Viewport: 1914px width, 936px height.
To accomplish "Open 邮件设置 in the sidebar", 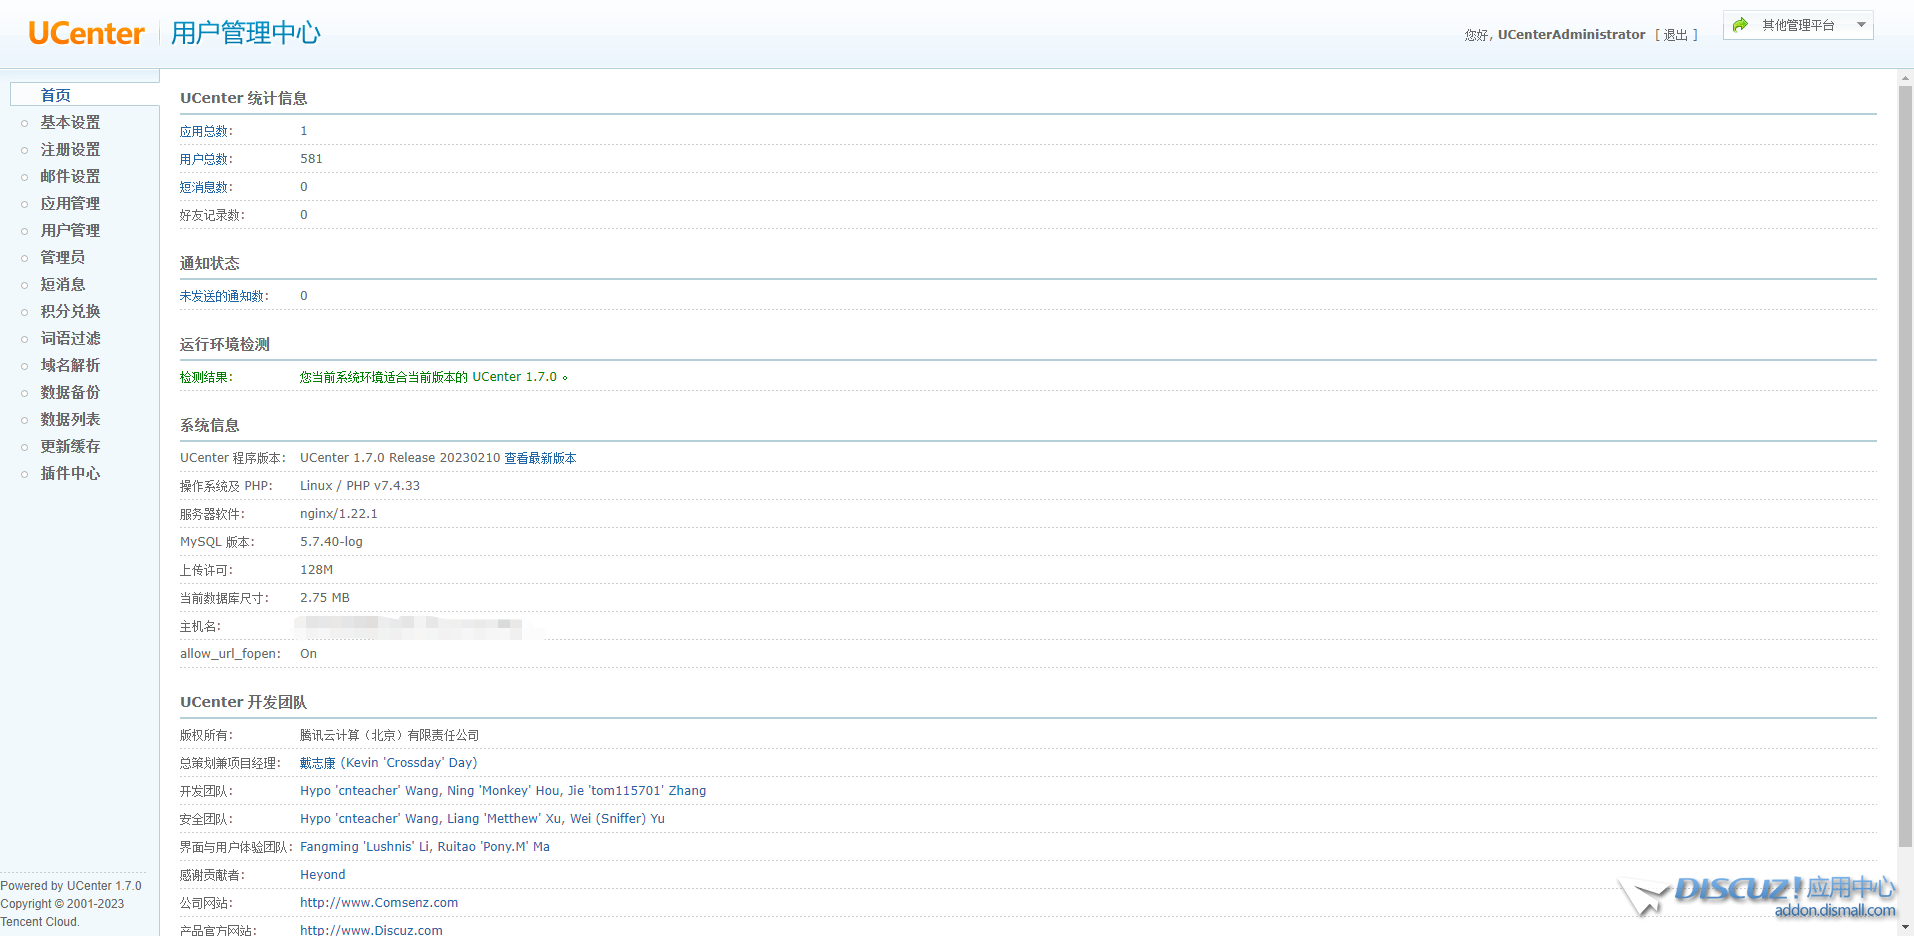I will [x=70, y=176].
